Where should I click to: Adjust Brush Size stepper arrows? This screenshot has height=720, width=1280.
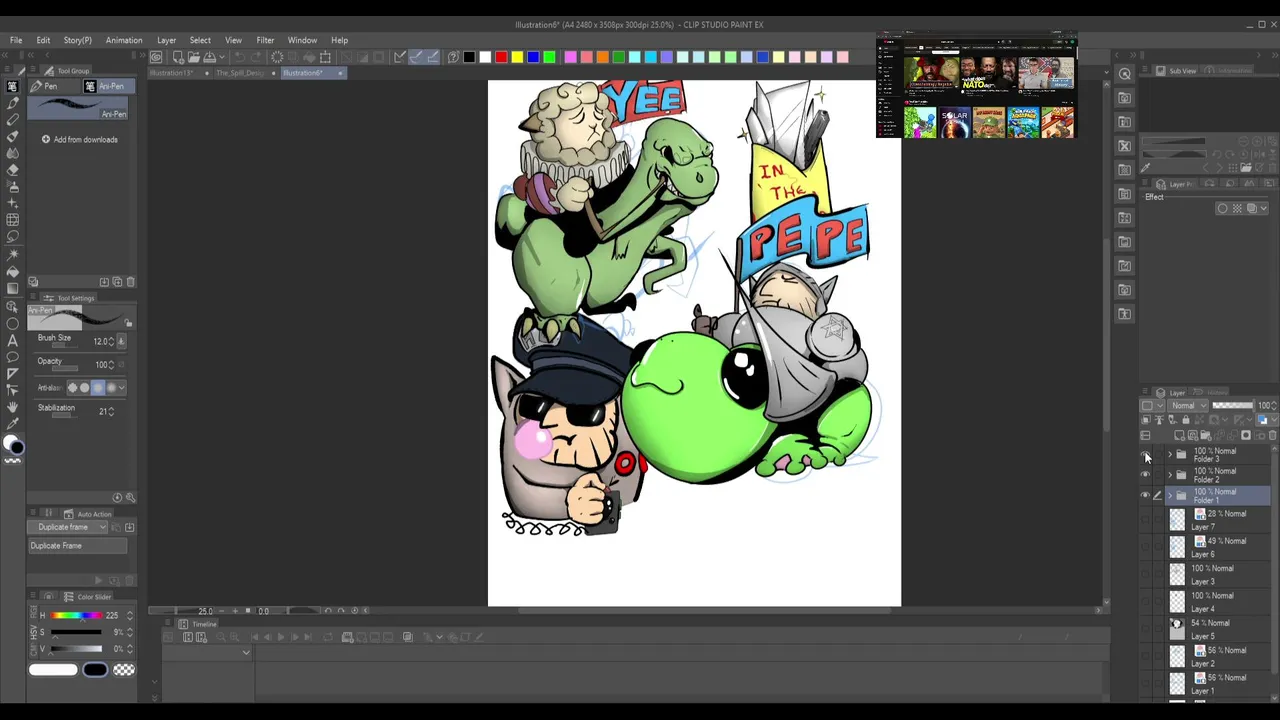click(111, 340)
